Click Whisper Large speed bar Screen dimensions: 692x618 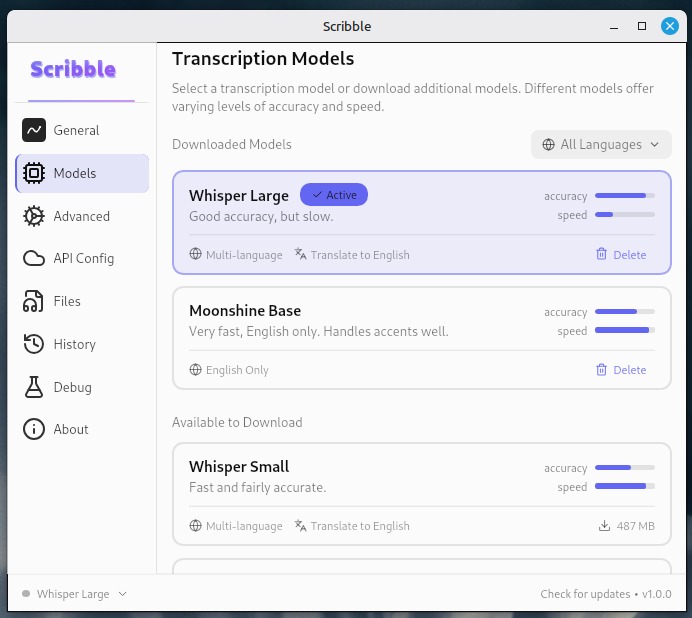pos(625,215)
